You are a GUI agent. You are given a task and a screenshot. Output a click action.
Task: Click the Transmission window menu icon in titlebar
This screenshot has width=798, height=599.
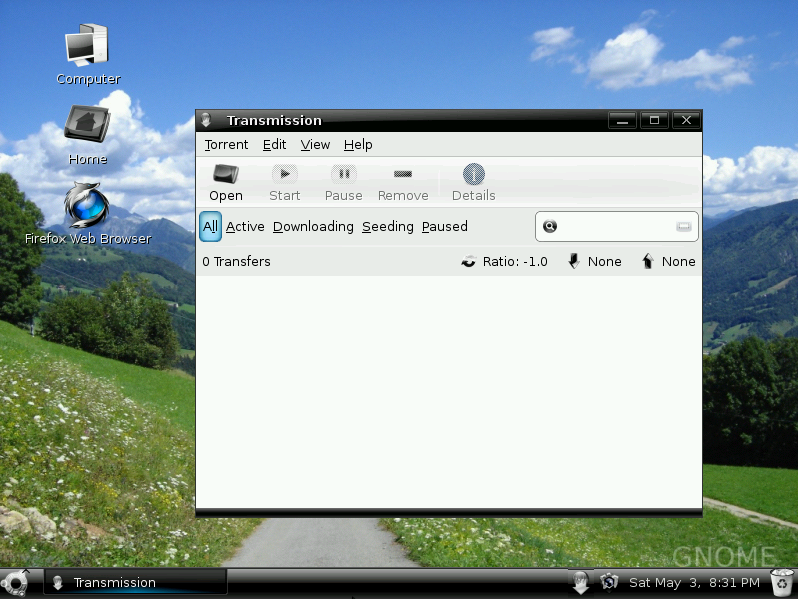[x=206, y=120]
